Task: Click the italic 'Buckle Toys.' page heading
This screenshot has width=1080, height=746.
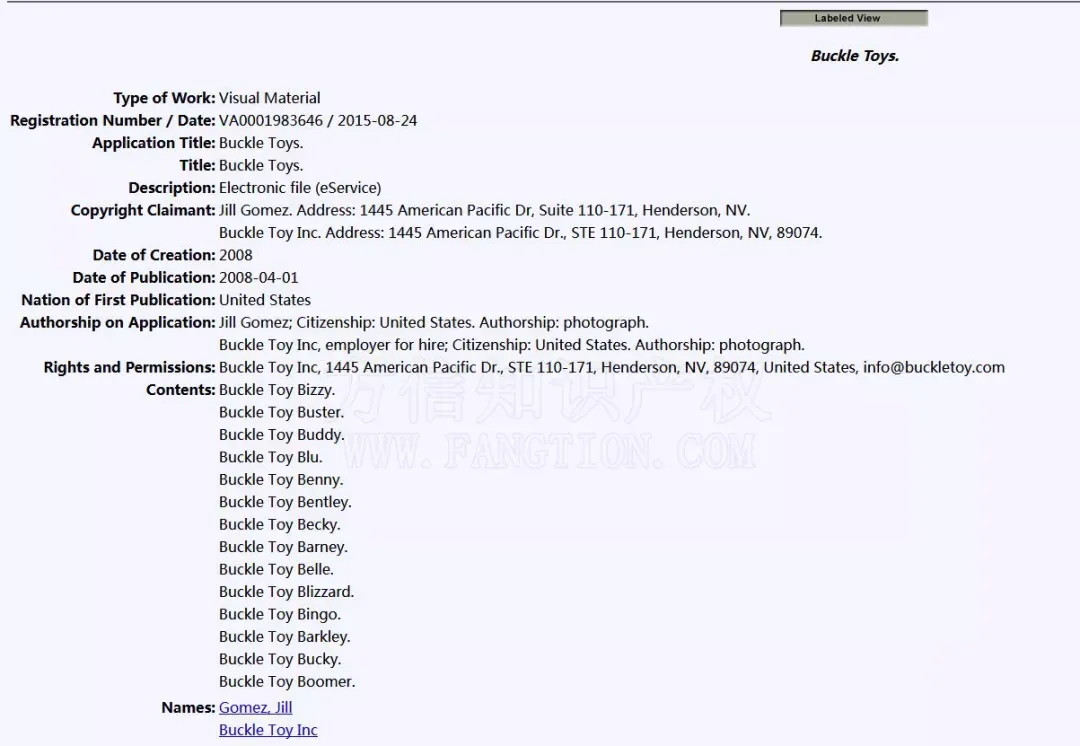Action: coord(855,56)
